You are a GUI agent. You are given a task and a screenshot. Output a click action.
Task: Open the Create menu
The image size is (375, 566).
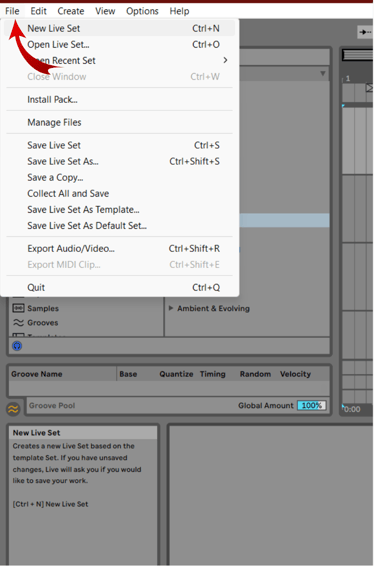pyautogui.click(x=71, y=11)
